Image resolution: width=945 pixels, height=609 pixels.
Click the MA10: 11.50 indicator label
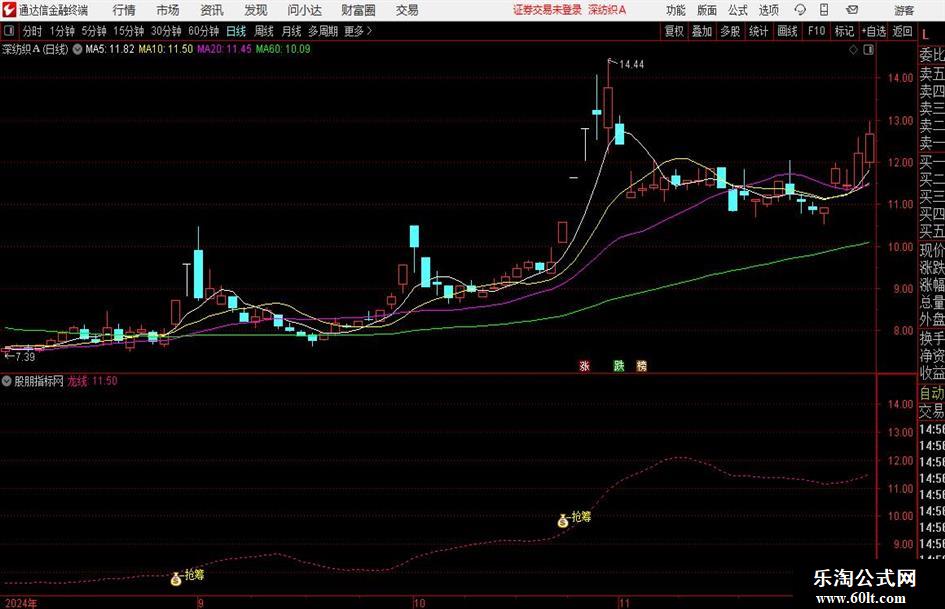[x=166, y=49]
